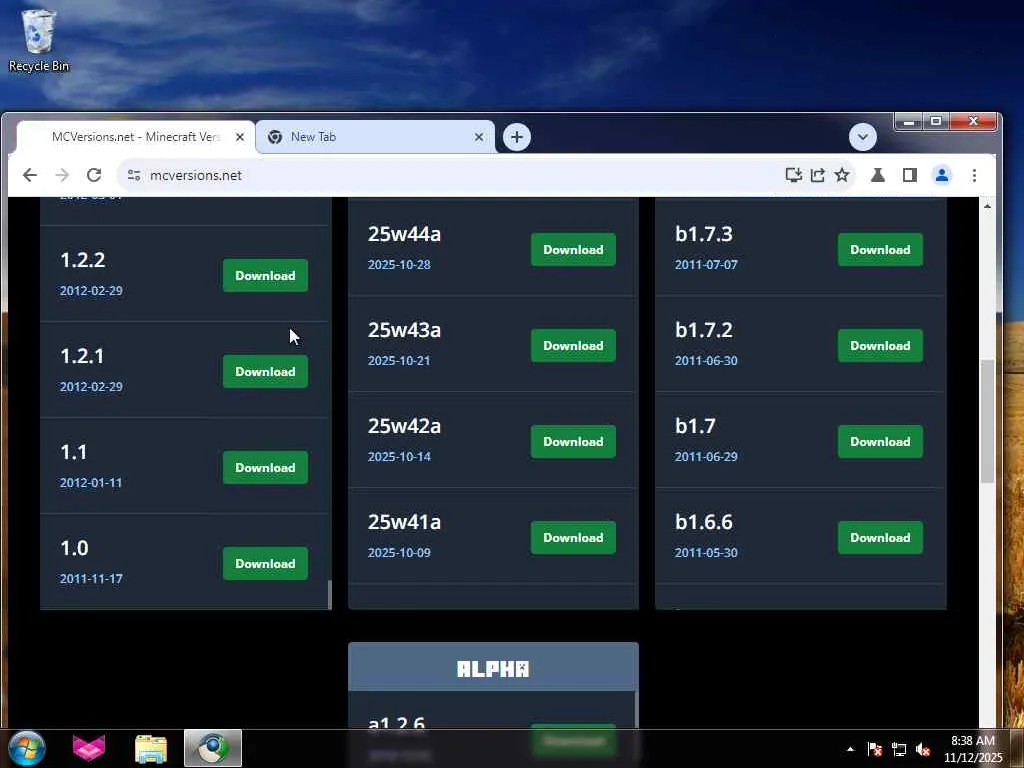Switch to the New Tab tab
Image resolution: width=1024 pixels, height=768 pixels.
point(376,137)
